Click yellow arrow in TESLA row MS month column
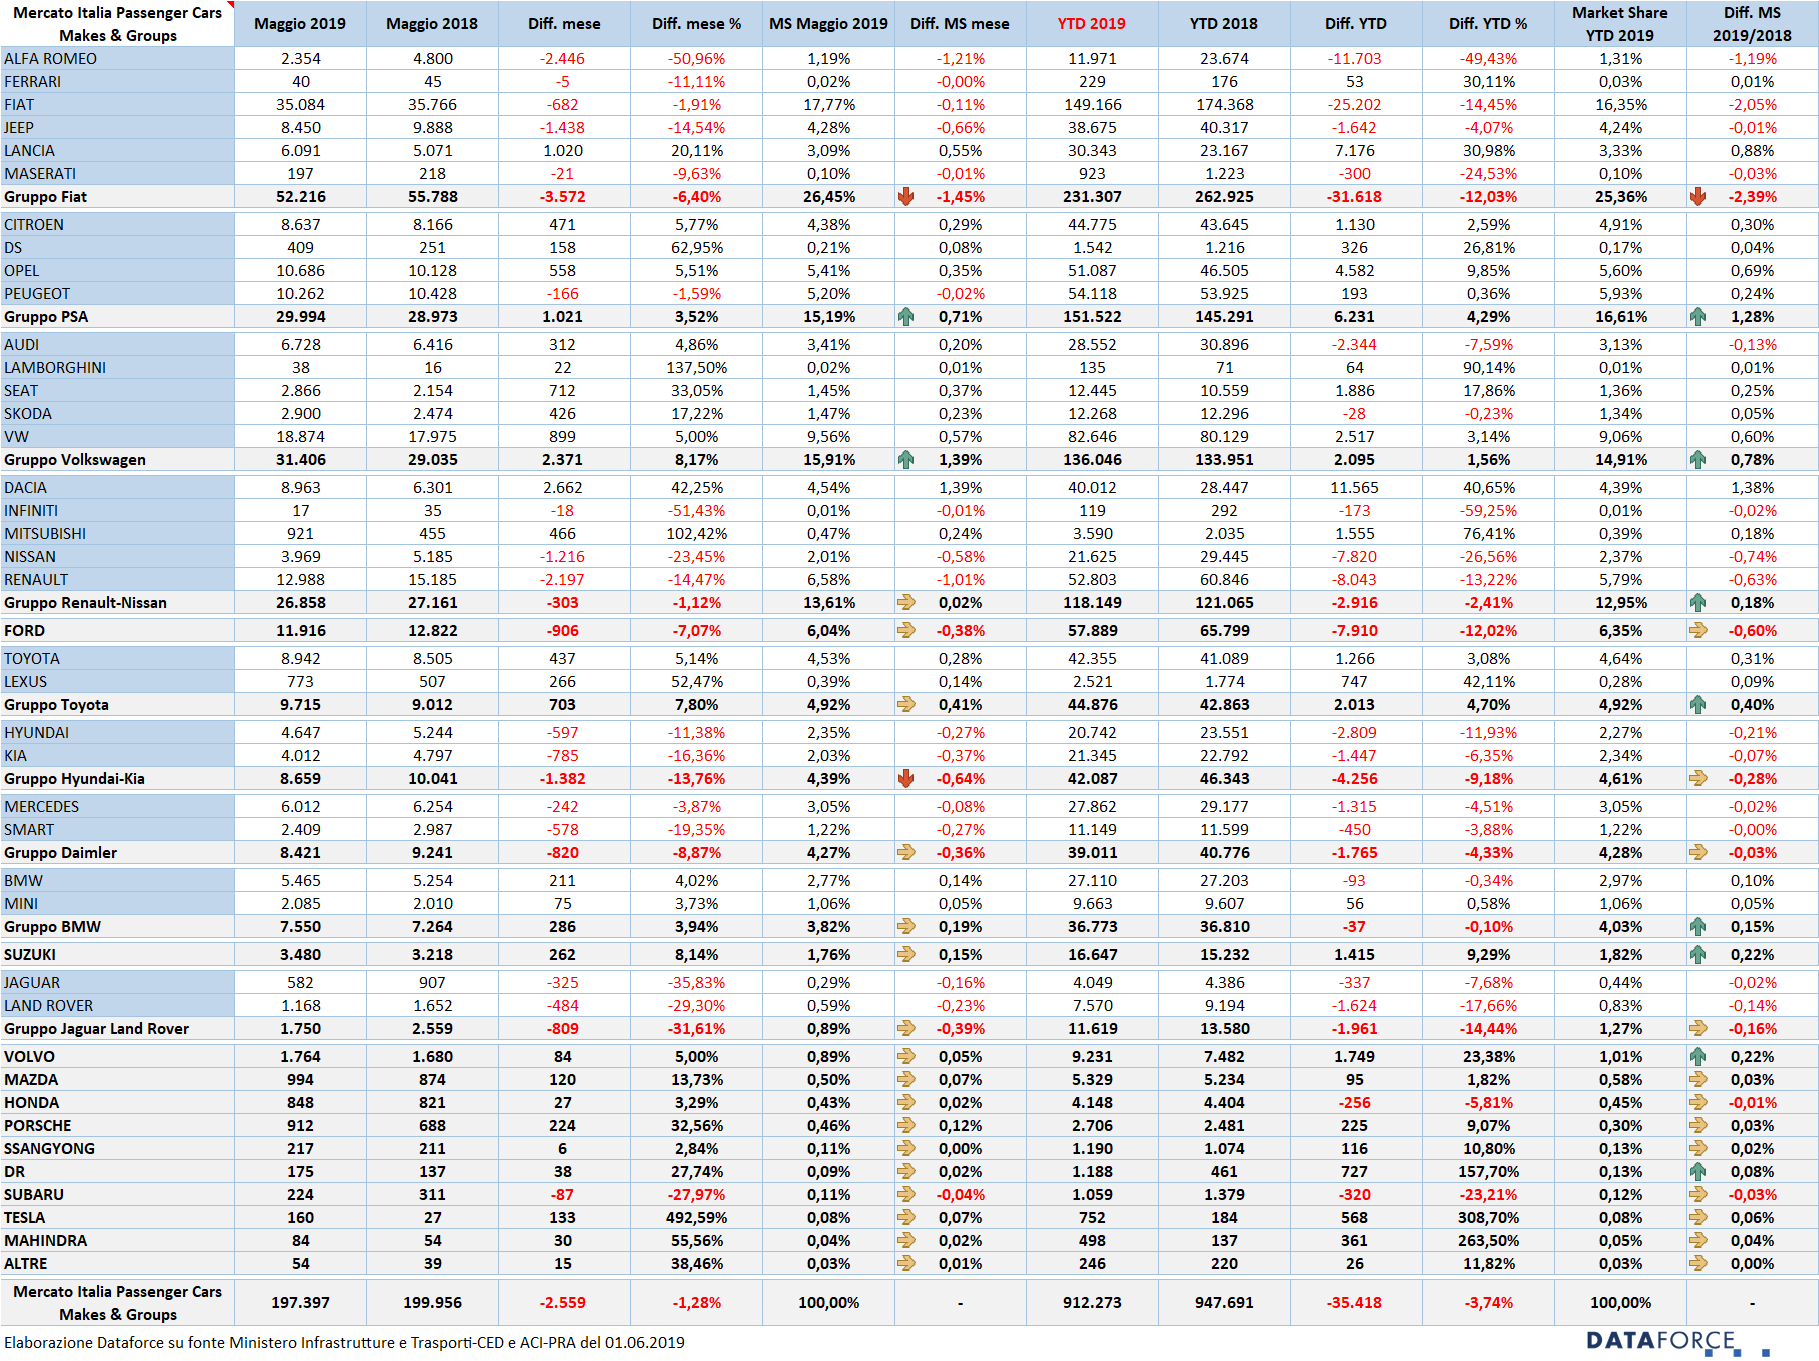Viewport: 1819px width, 1361px height. (x=906, y=1218)
